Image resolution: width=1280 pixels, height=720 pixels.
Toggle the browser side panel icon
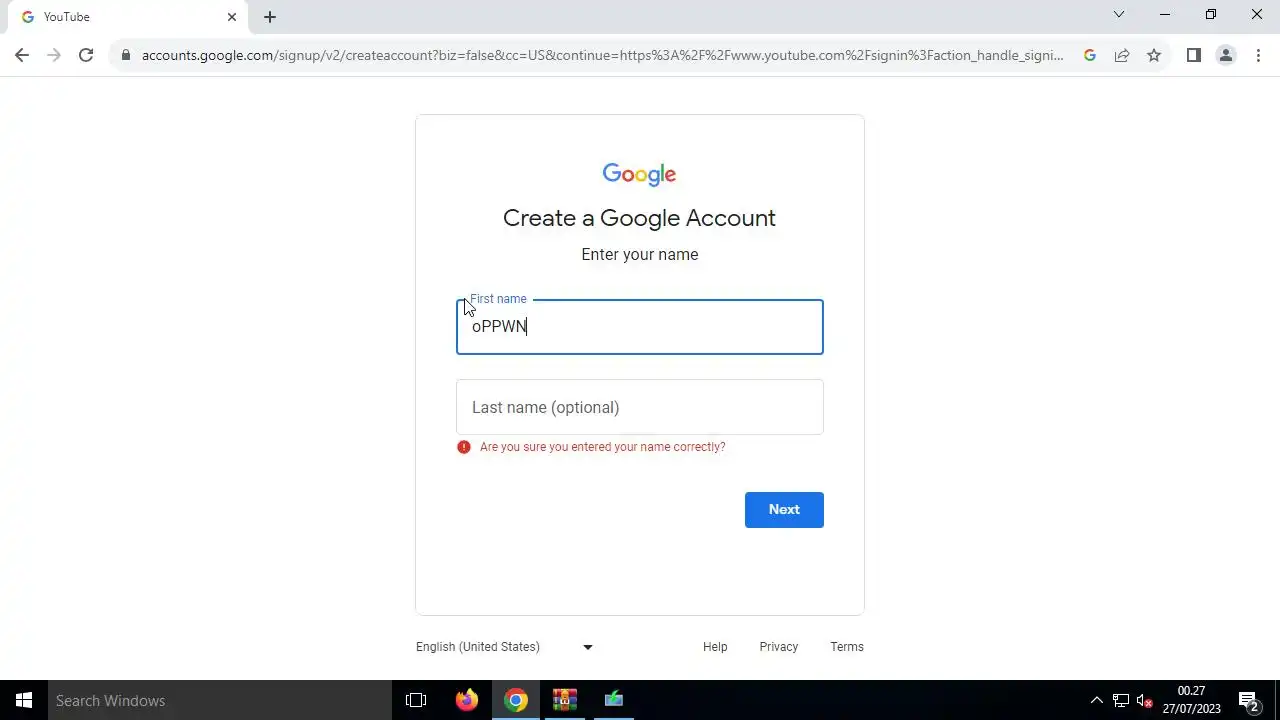tap(1194, 56)
